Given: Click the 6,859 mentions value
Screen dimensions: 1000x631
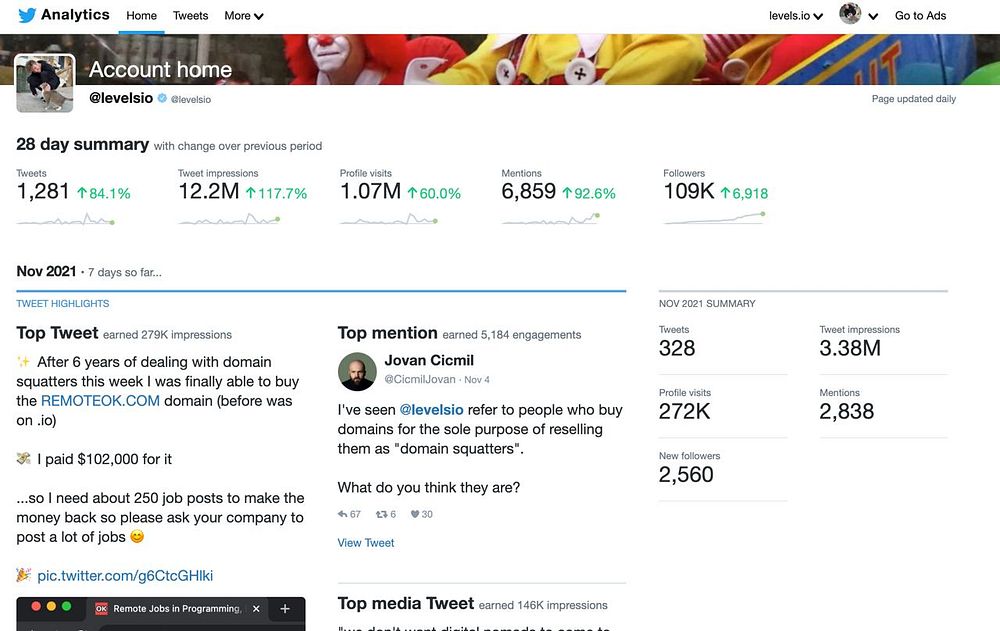Looking at the screenshot, I should (x=529, y=191).
